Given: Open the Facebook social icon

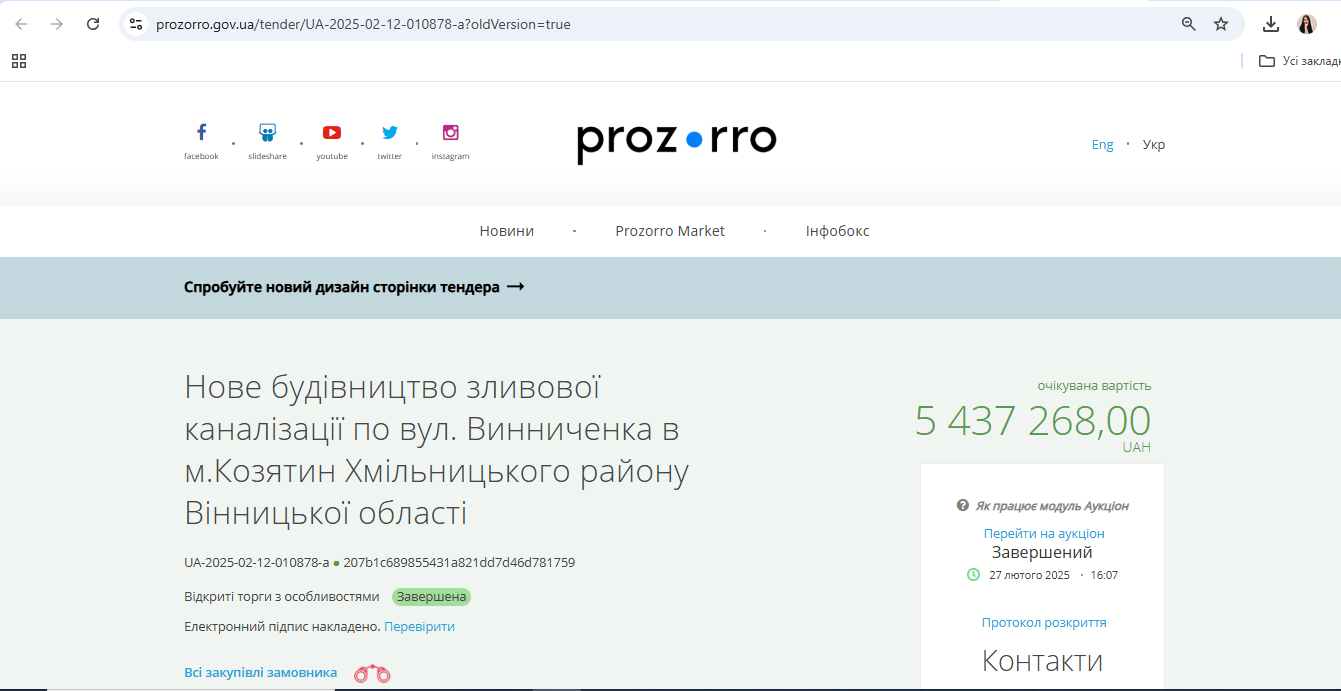Looking at the screenshot, I should (x=201, y=133).
